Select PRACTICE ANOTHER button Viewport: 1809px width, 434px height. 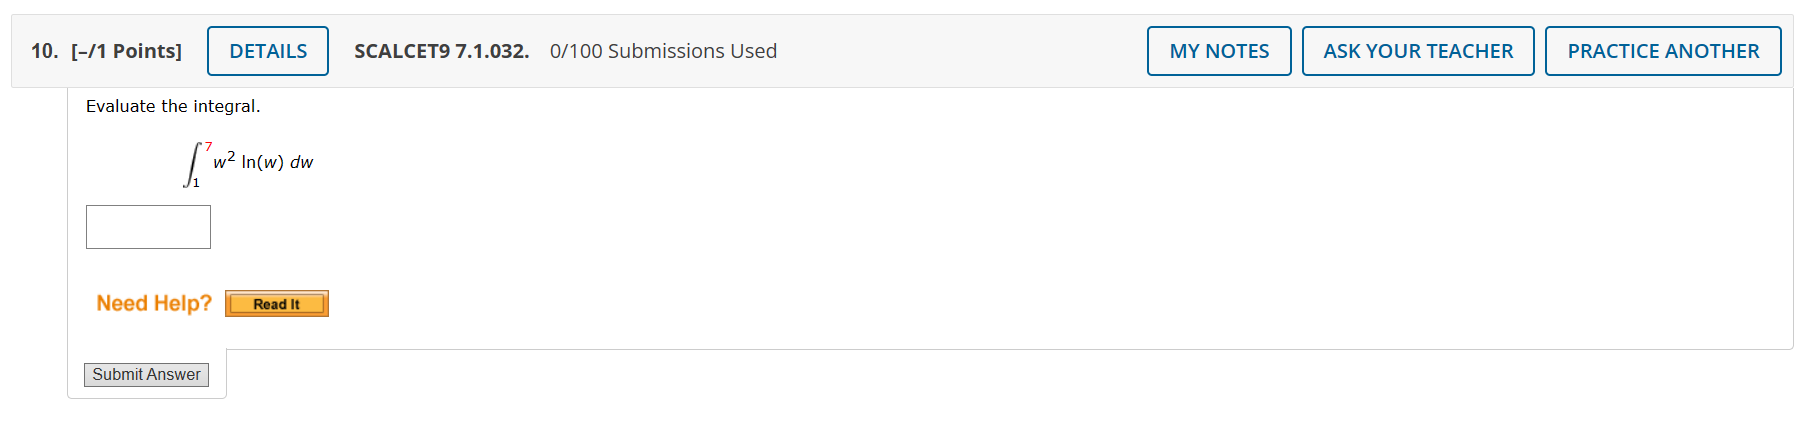[1662, 51]
